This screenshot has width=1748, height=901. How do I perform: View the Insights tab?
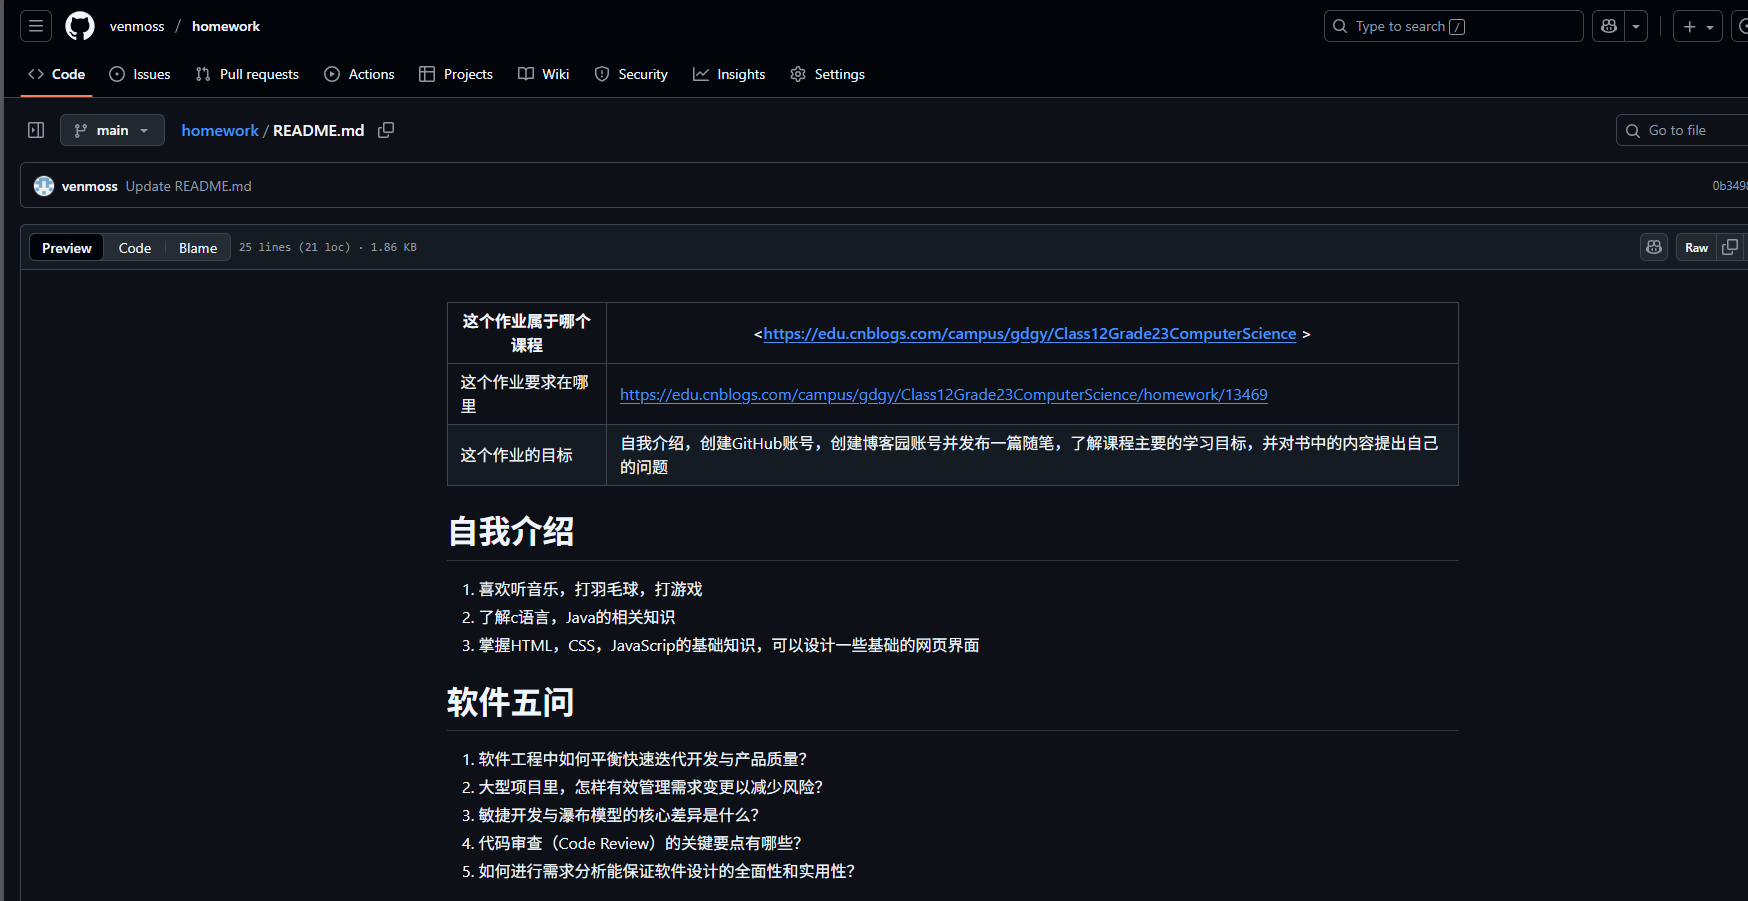[x=729, y=74]
